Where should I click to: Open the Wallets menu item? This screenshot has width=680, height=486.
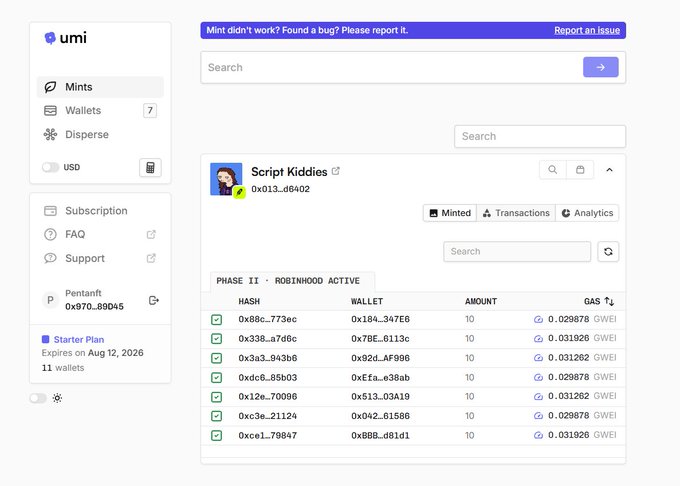[100, 111]
